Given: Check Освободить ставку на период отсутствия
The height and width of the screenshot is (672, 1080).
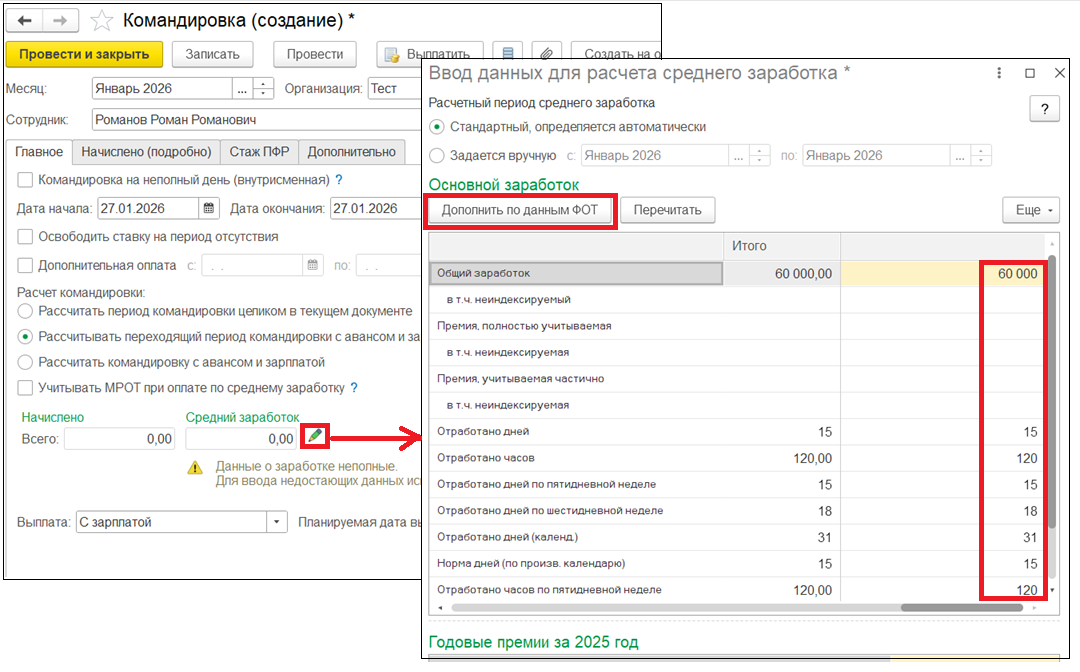Looking at the screenshot, I should coord(25,237).
